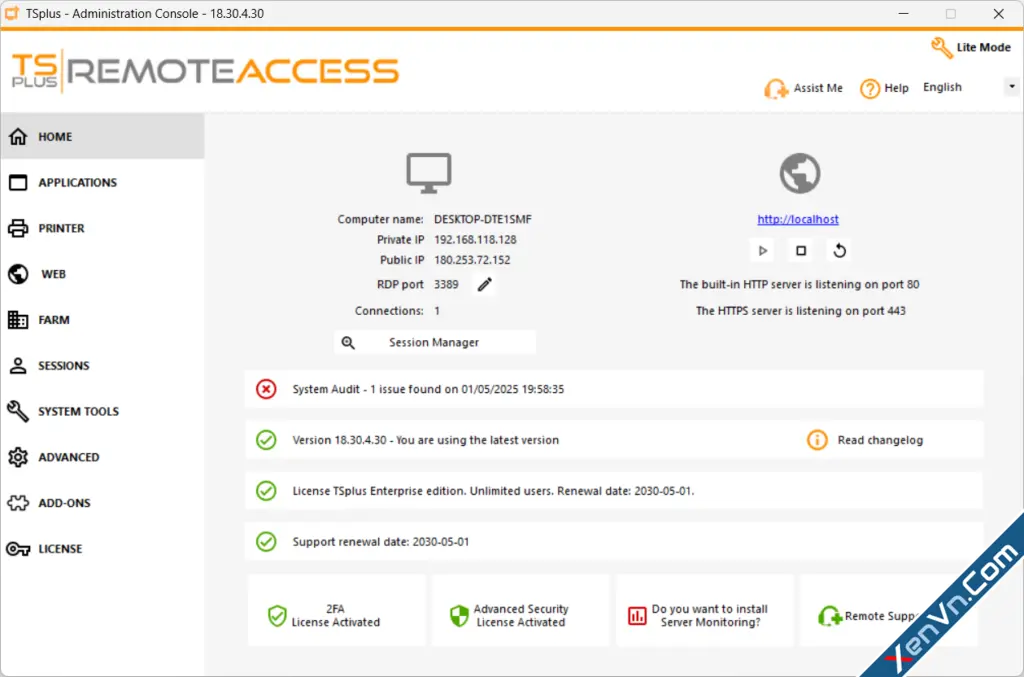The image size is (1024, 677).
Task: Open the Advanced Security License Activated tile
Action: tap(520, 610)
